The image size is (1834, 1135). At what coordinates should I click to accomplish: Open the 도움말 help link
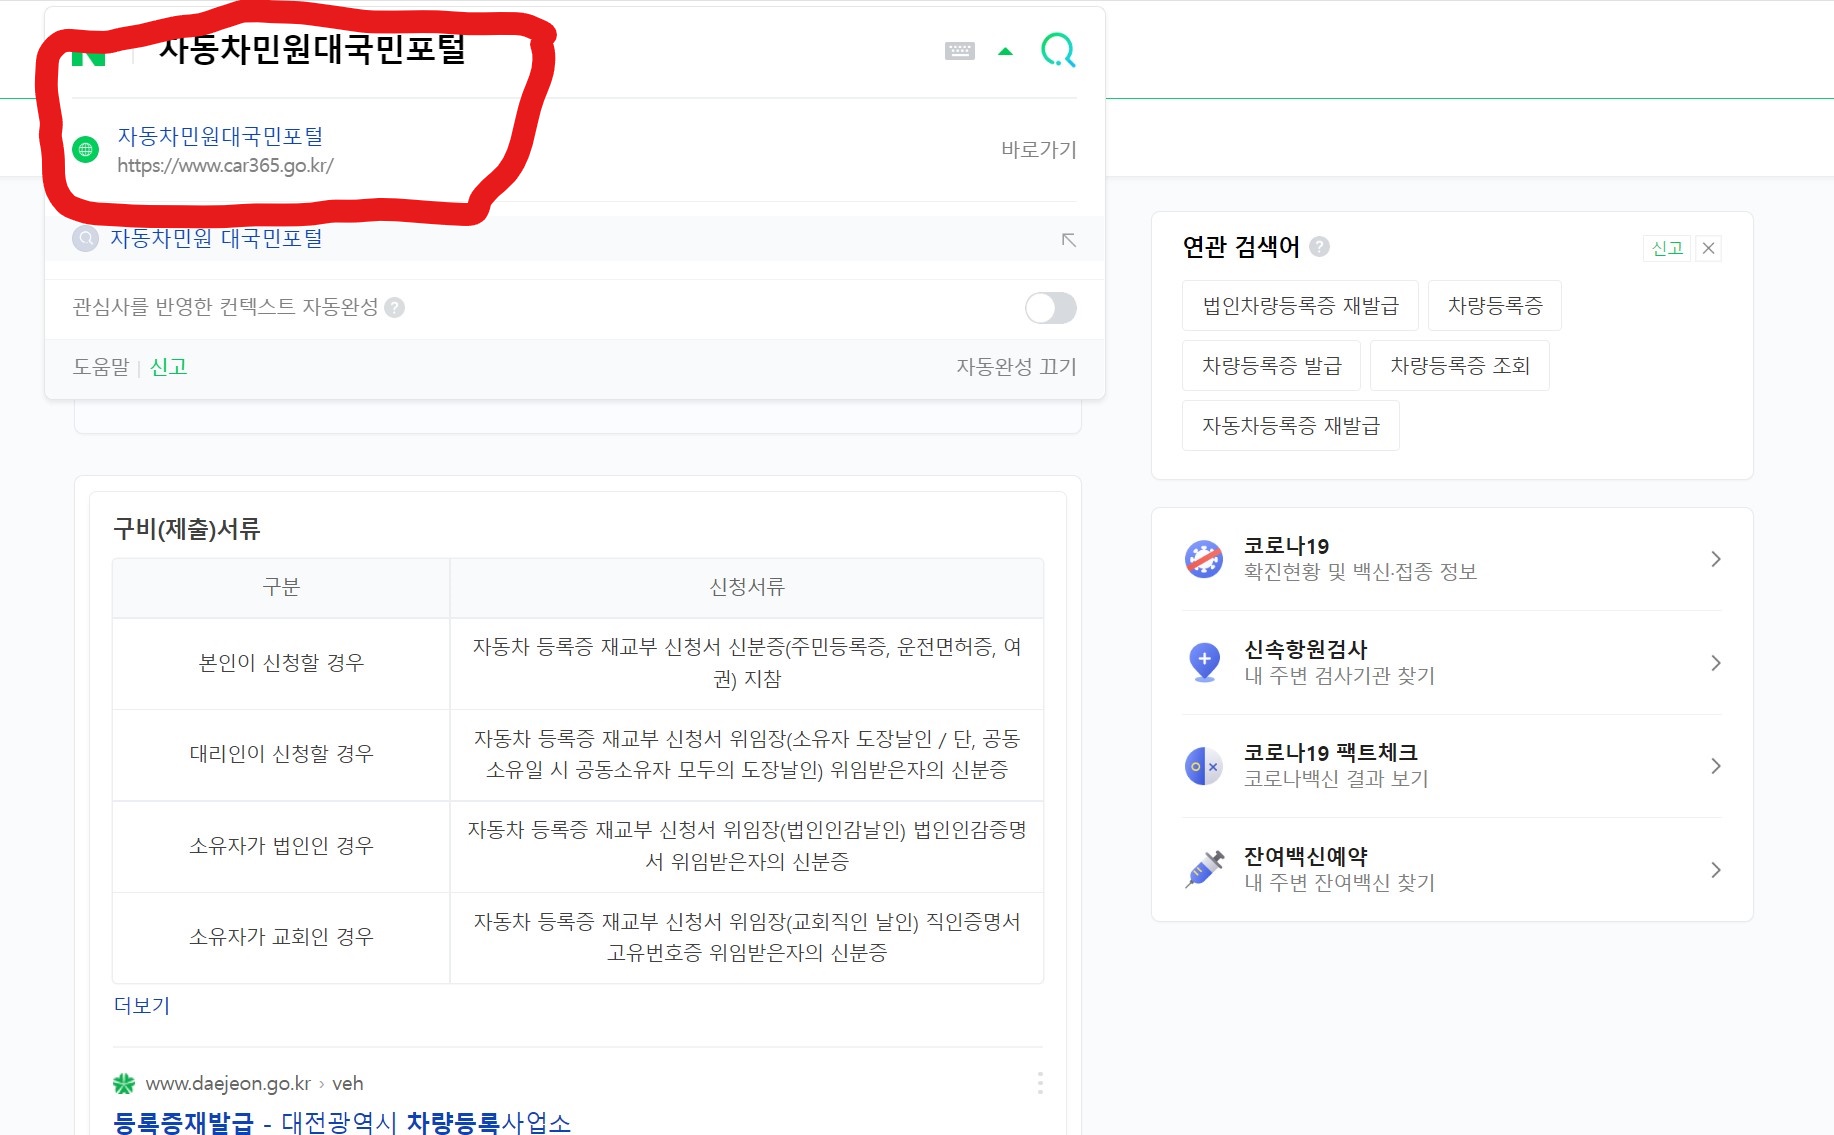[x=101, y=367]
